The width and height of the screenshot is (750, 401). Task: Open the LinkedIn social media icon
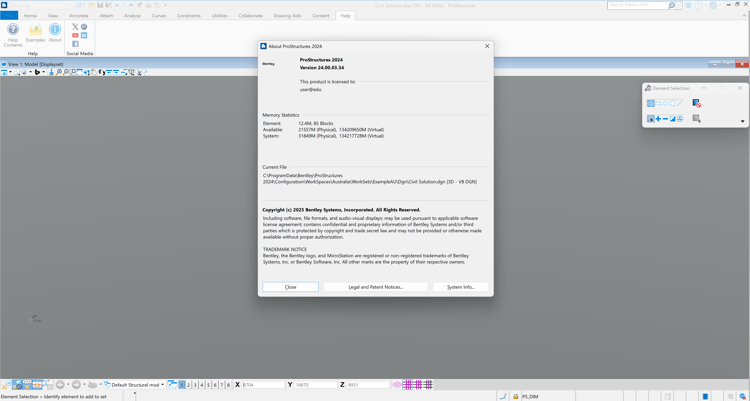(84, 35)
